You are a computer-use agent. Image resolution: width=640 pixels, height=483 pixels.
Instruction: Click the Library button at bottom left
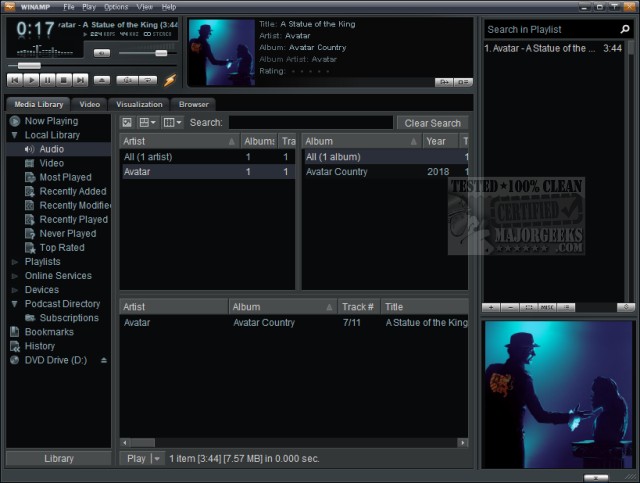[59, 459]
